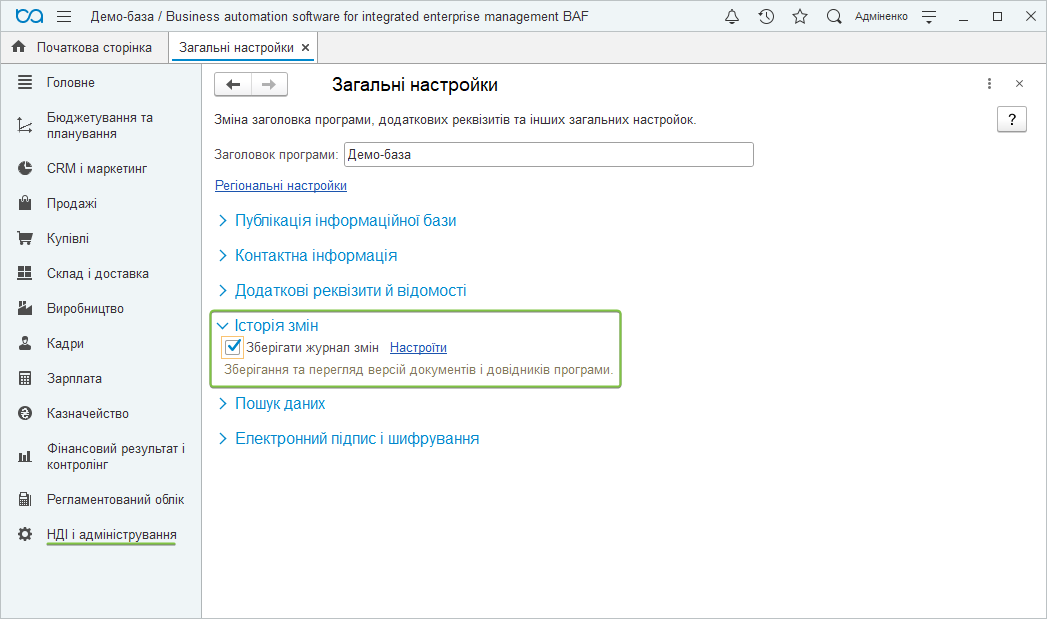Viewport: 1047px width, 619px height.
Task: Open the history clock icon
Action: pyautogui.click(x=766, y=17)
